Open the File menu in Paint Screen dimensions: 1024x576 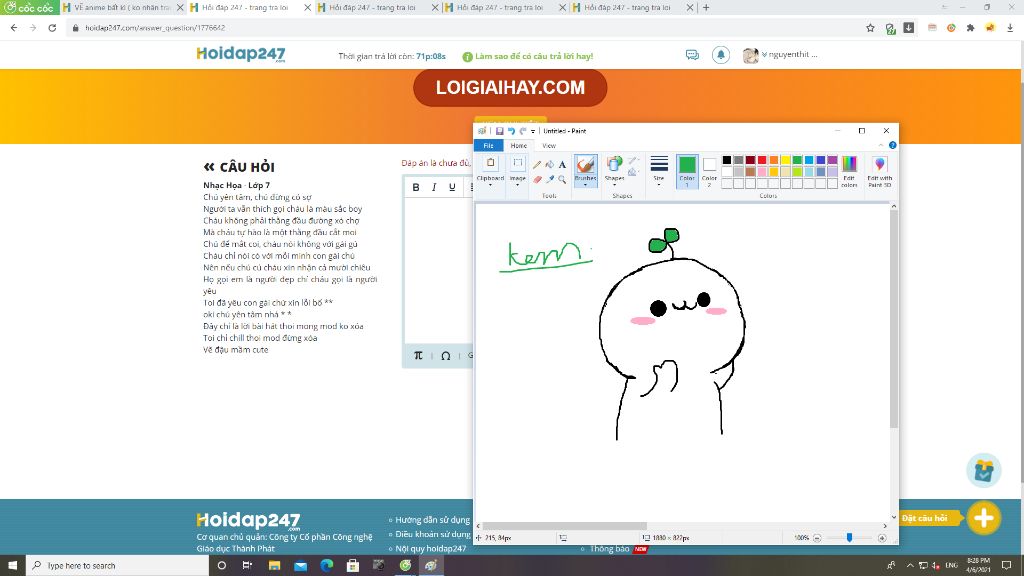coord(489,146)
